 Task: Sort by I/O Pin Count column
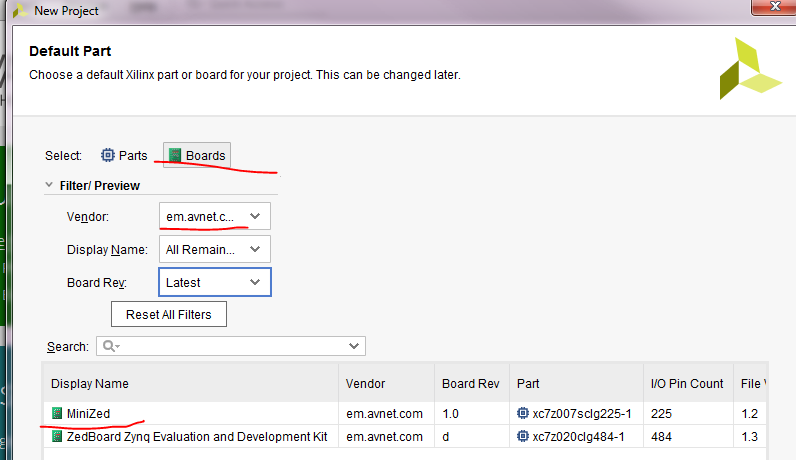(688, 383)
